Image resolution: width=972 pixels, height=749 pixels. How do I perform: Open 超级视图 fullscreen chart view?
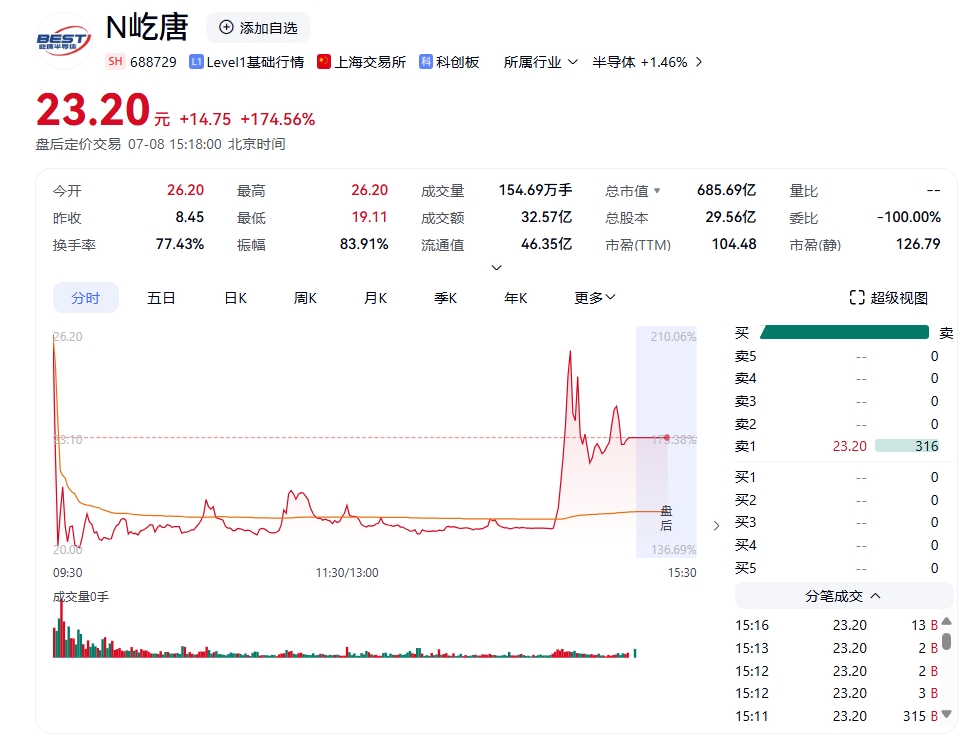point(888,298)
